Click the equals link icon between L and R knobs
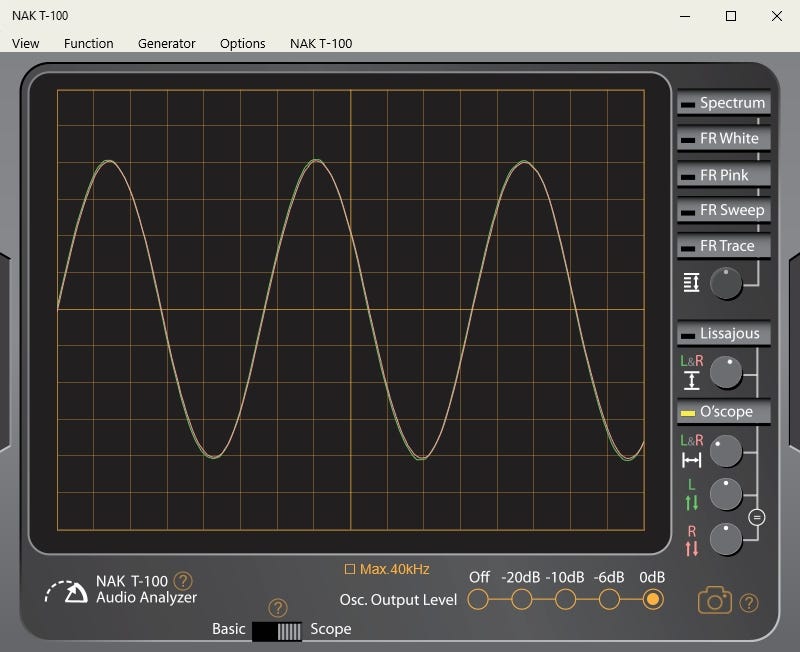Viewport: 800px width, 652px height. [756, 517]
